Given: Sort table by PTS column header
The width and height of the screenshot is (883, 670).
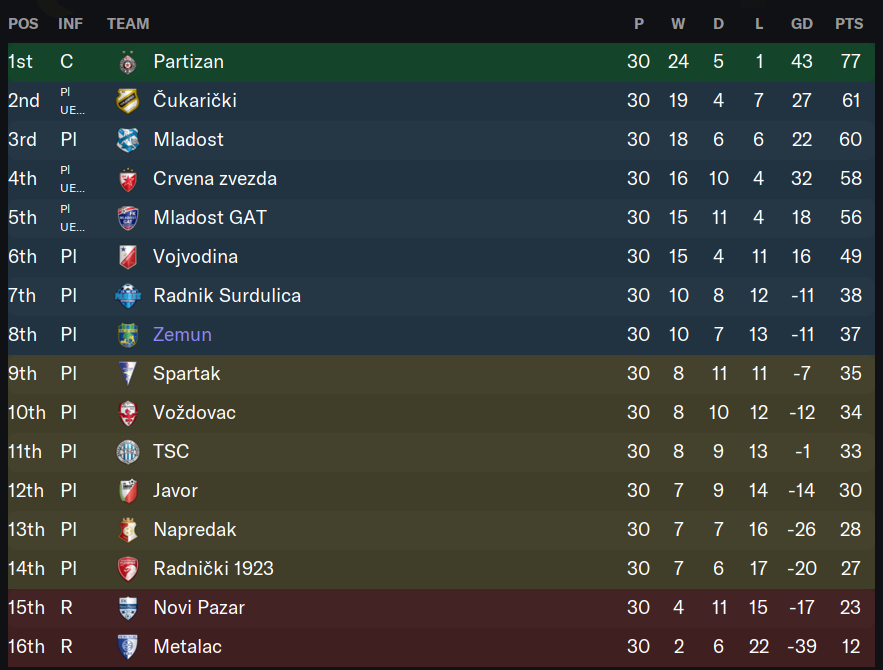Looking at the screenshot, I should pos(849,24).
